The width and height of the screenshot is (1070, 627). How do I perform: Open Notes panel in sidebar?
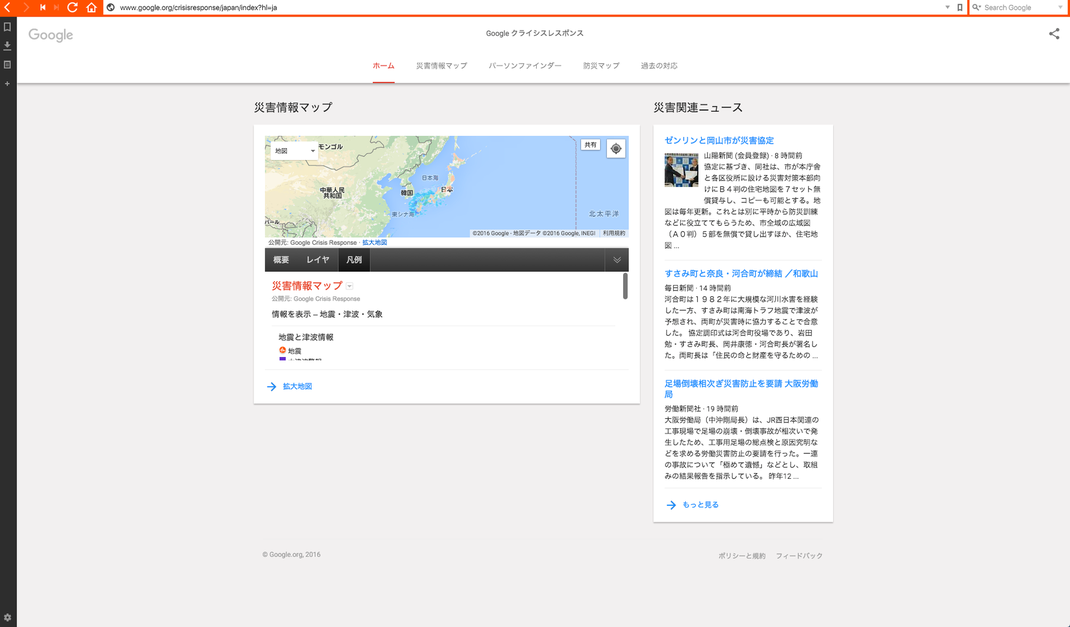(x=8, y=65)
